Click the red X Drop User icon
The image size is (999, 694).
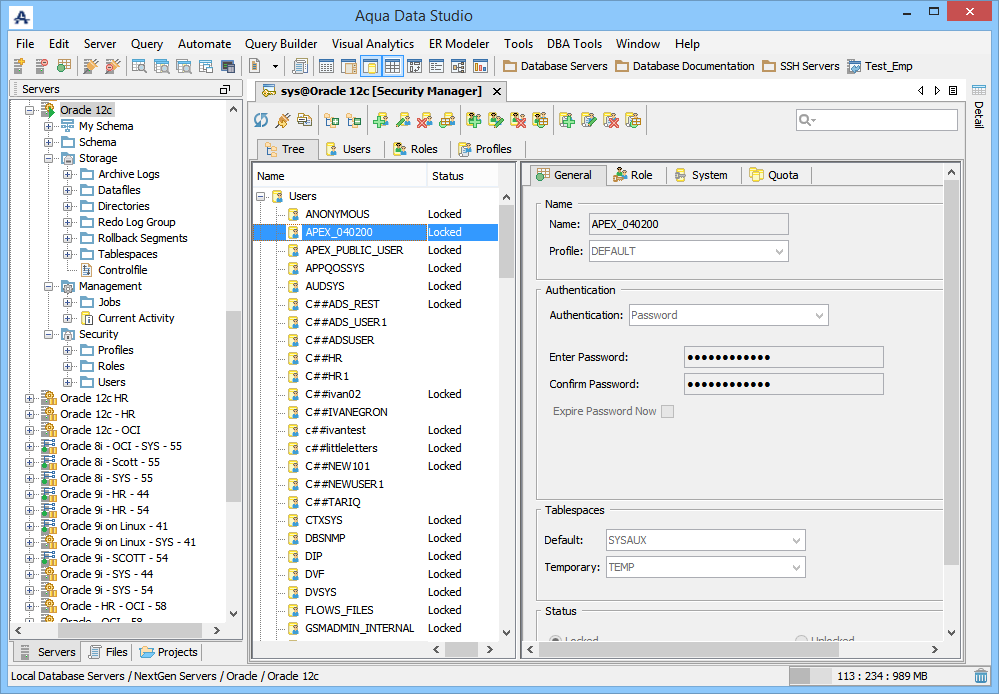(x=424, y=120)
